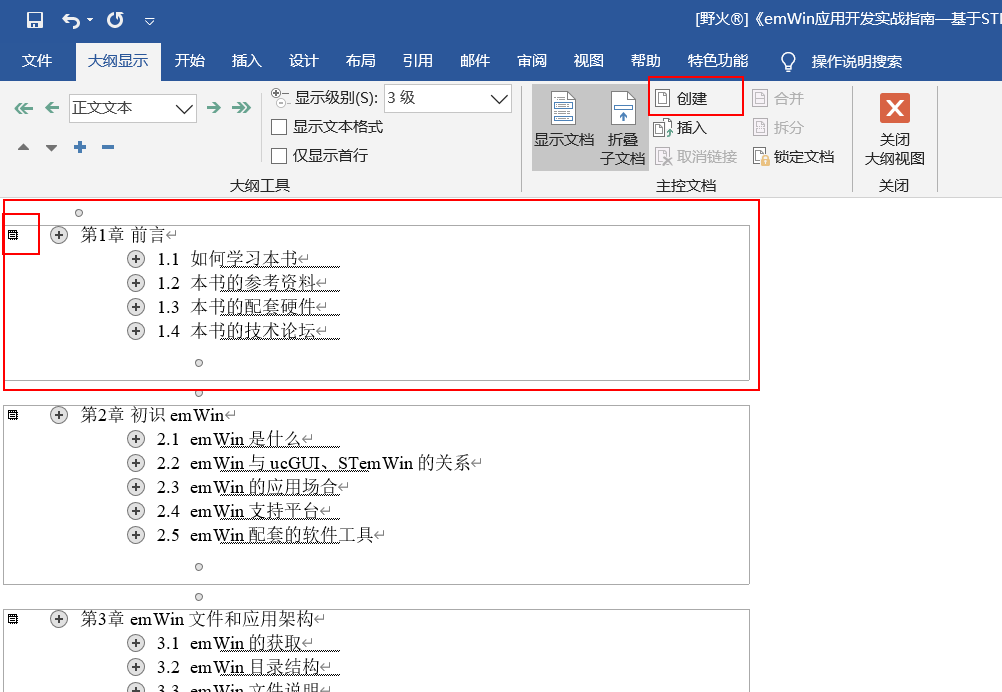Click the Redo icon in quick access toolbar
The height and width of the screenshot is (692, 1002).
115,20
